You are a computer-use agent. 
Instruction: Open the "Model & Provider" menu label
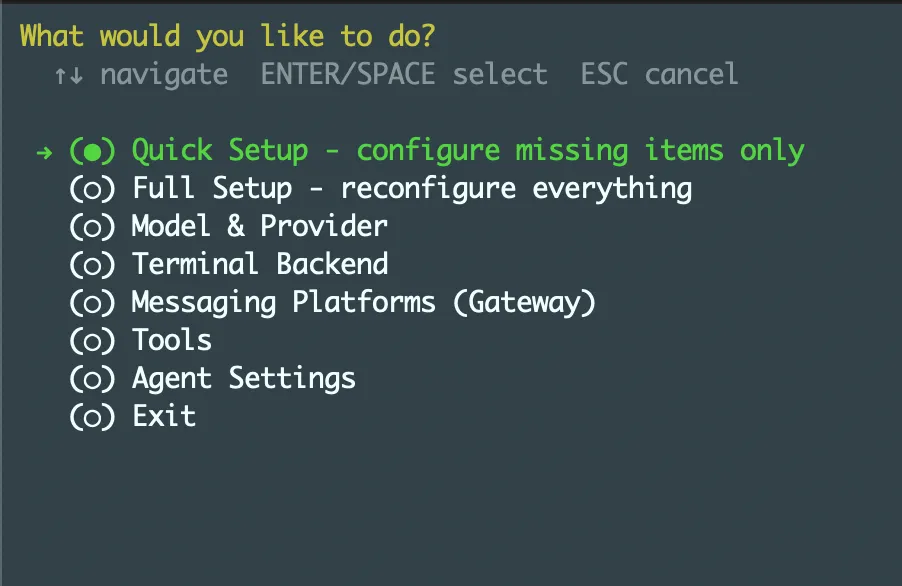click(x=260, y=227)
